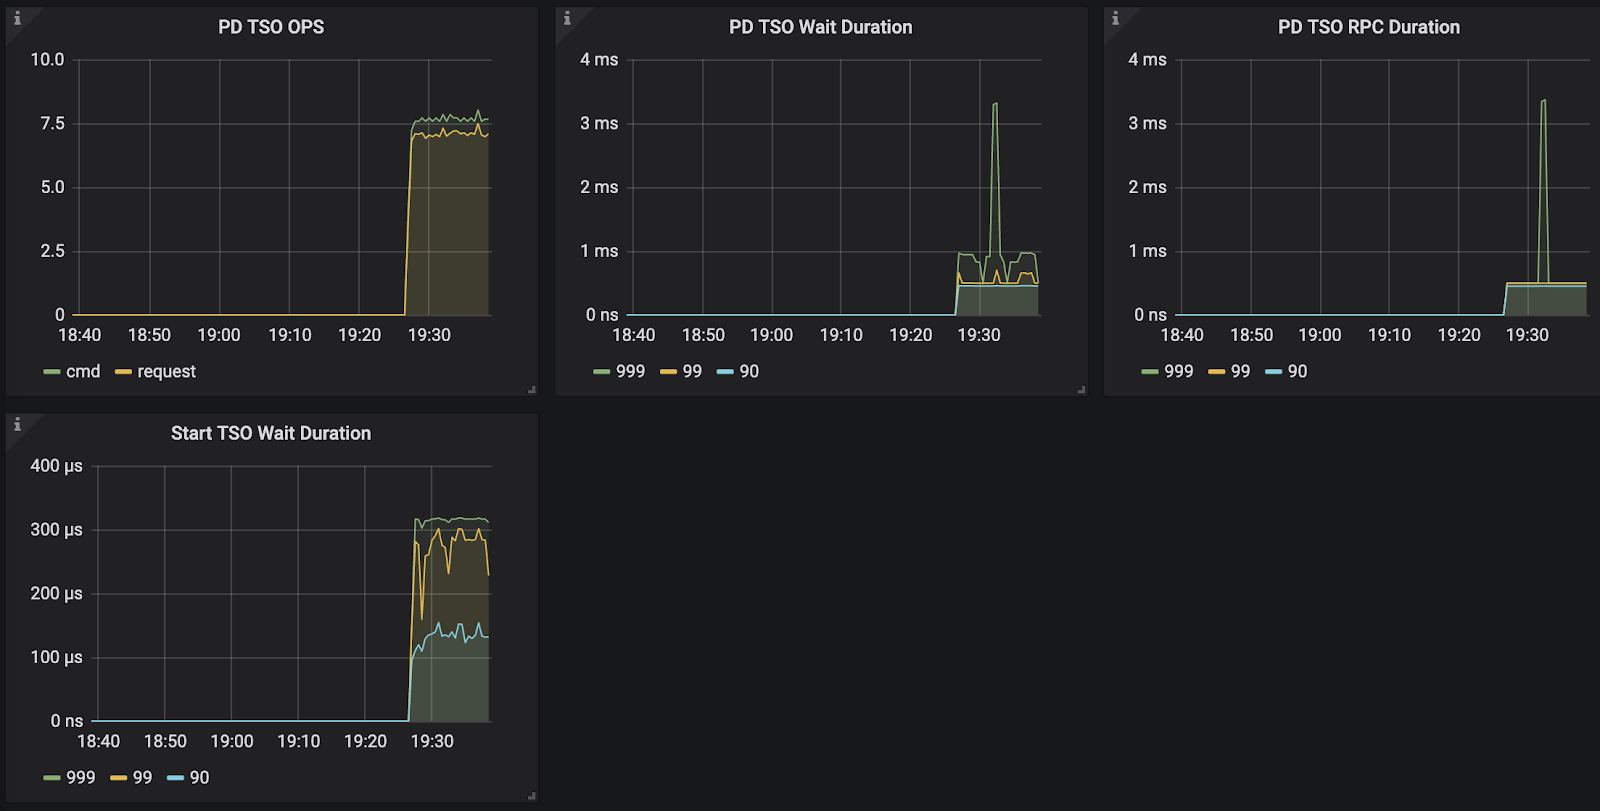The width and height of the screenshot is (1600, 811).
Task: Click the info icon on PD TSO OPS panel
Action: point(17,19)
